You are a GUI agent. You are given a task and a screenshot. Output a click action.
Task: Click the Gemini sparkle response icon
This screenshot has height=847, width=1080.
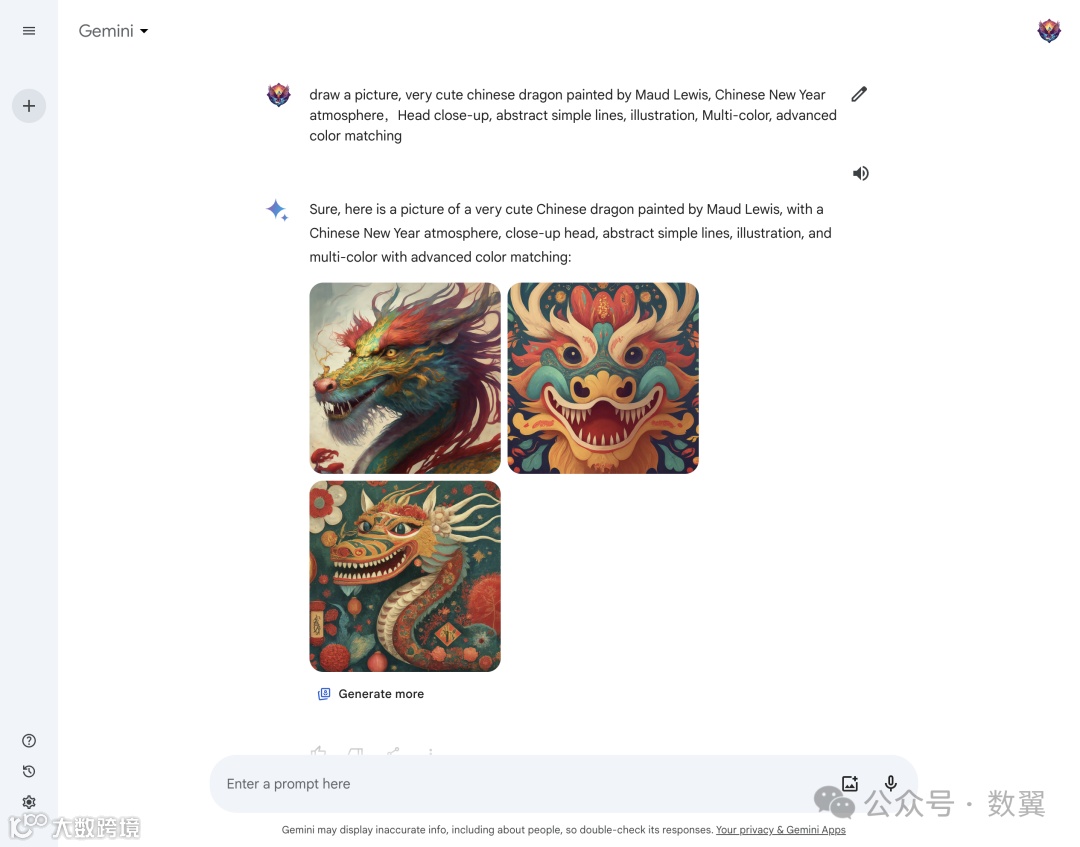[x=277, y=210]
